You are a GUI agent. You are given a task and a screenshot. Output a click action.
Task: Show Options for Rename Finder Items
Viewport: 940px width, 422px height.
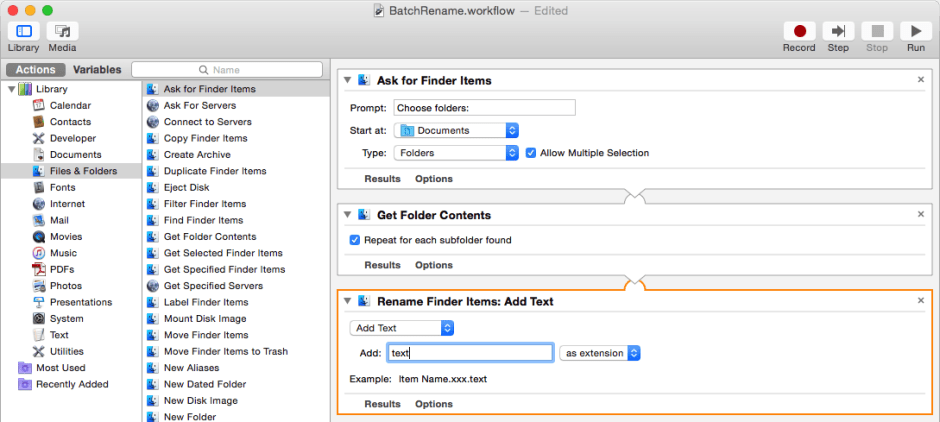point(434,404)
